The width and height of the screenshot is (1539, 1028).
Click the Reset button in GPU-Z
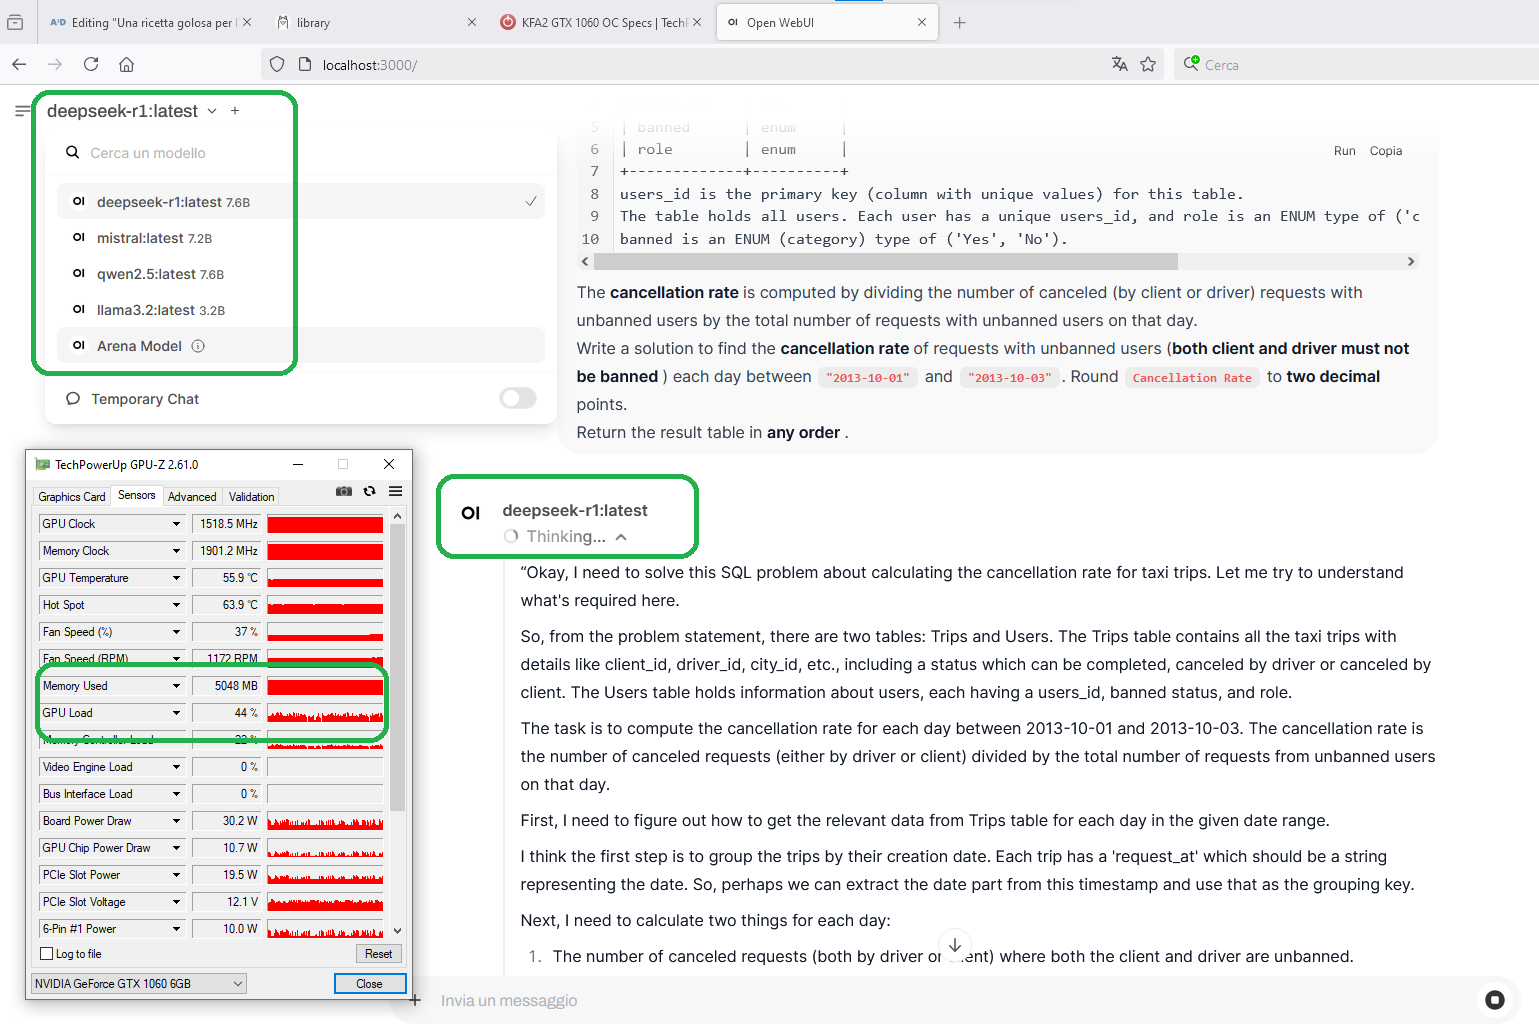tap(378, 954)
